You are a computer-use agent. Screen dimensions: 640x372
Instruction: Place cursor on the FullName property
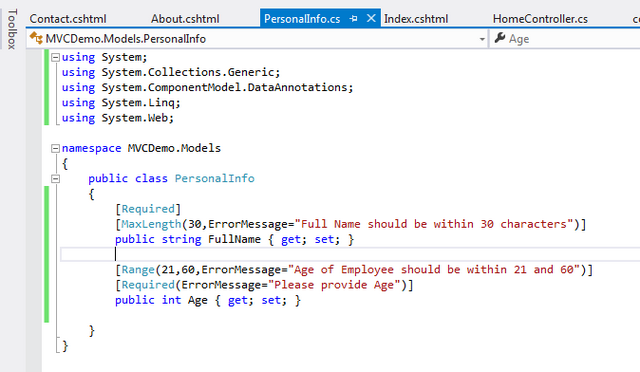point(234,239)
